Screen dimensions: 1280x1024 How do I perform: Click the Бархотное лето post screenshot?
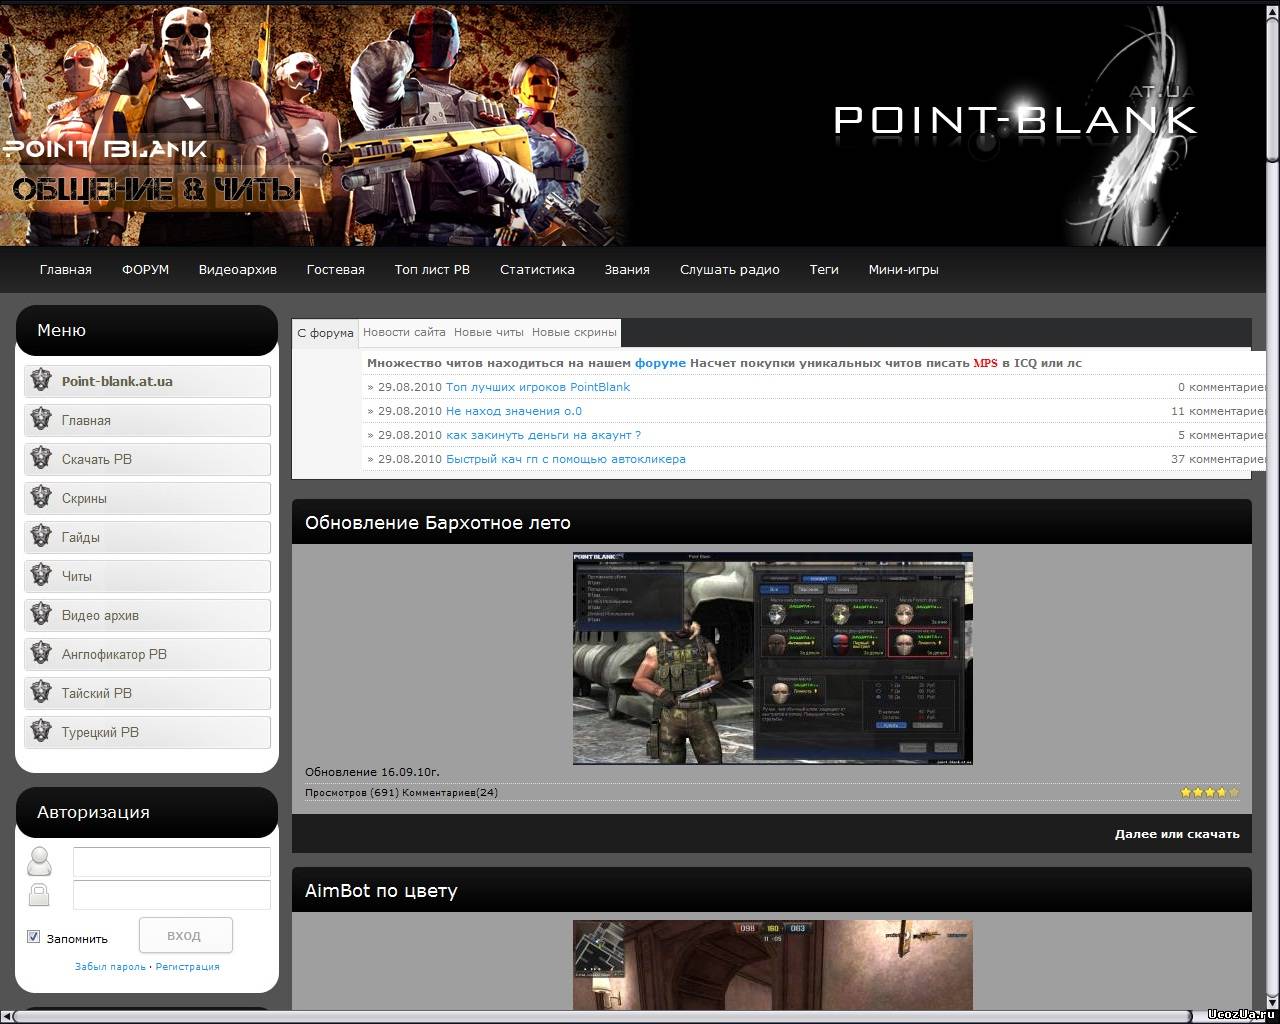pos(772,658)
